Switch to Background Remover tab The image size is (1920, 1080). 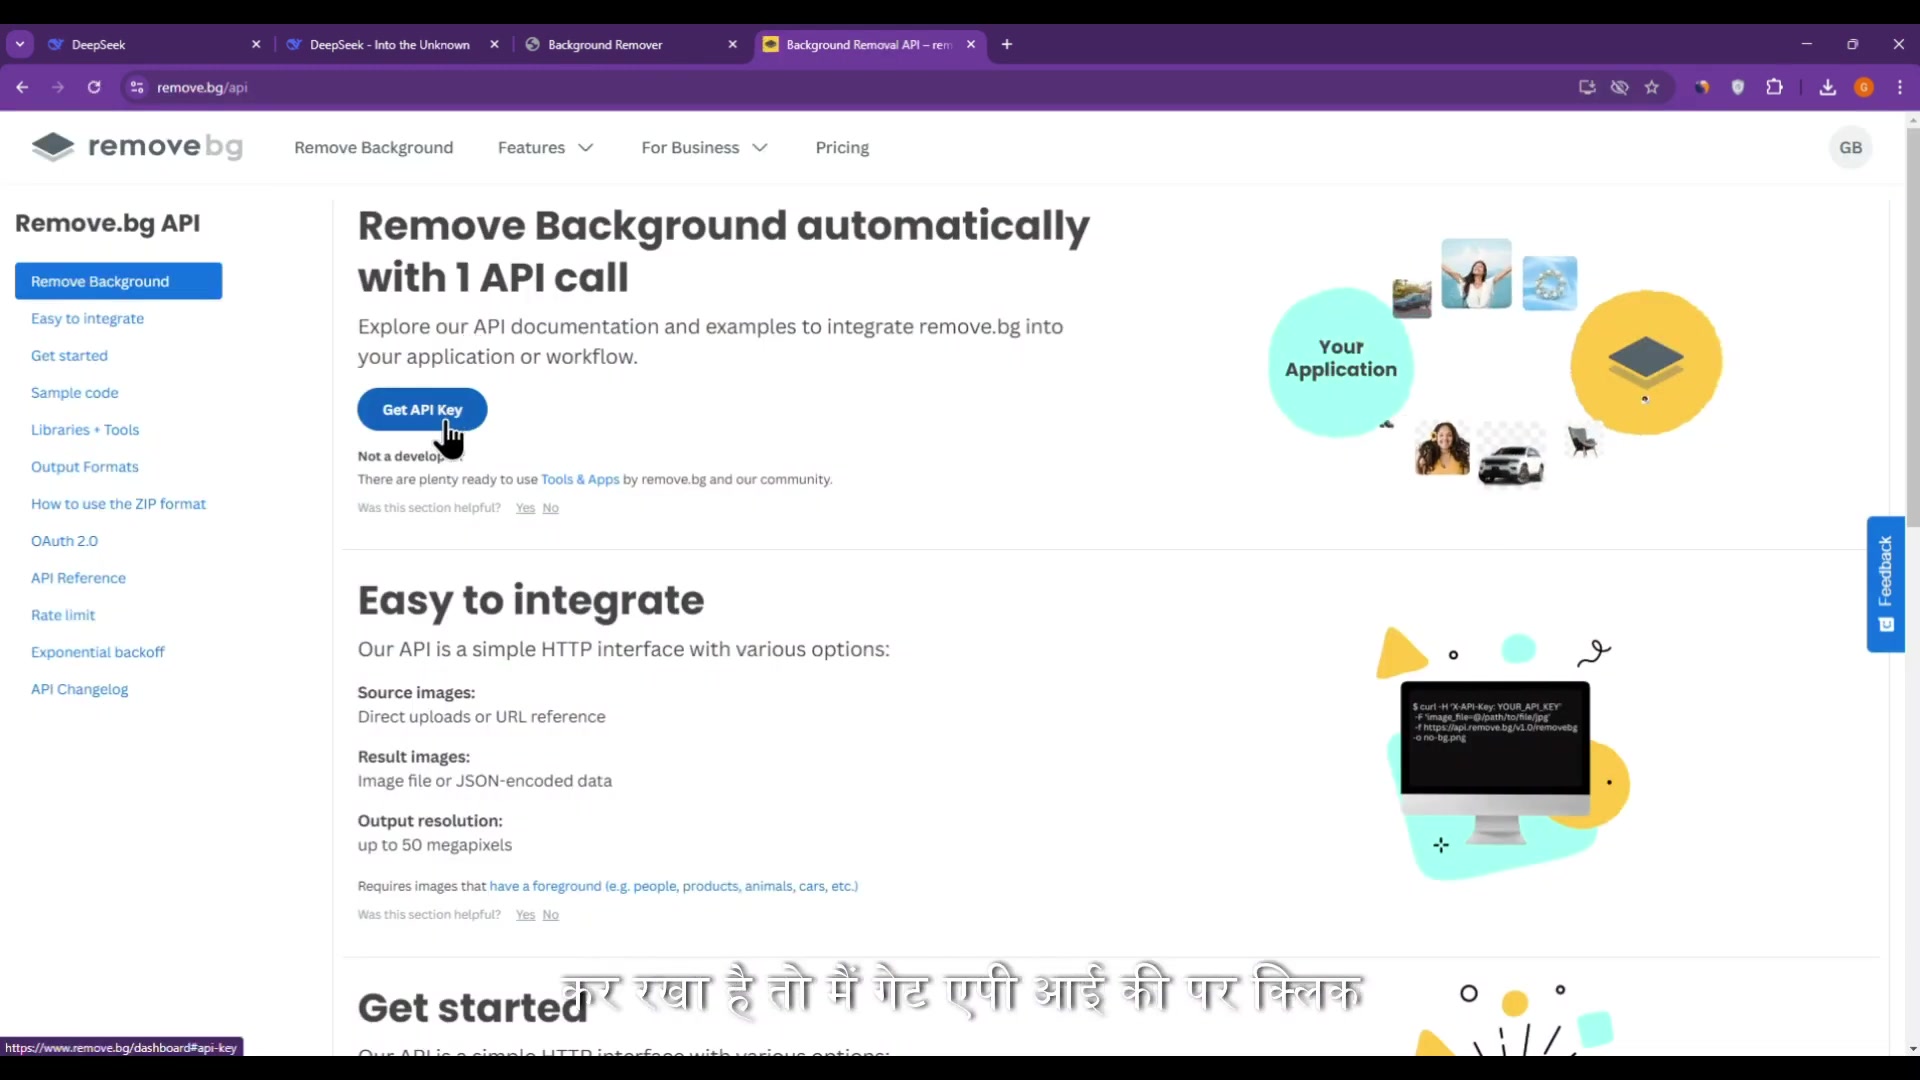click(x=630, y=44)
